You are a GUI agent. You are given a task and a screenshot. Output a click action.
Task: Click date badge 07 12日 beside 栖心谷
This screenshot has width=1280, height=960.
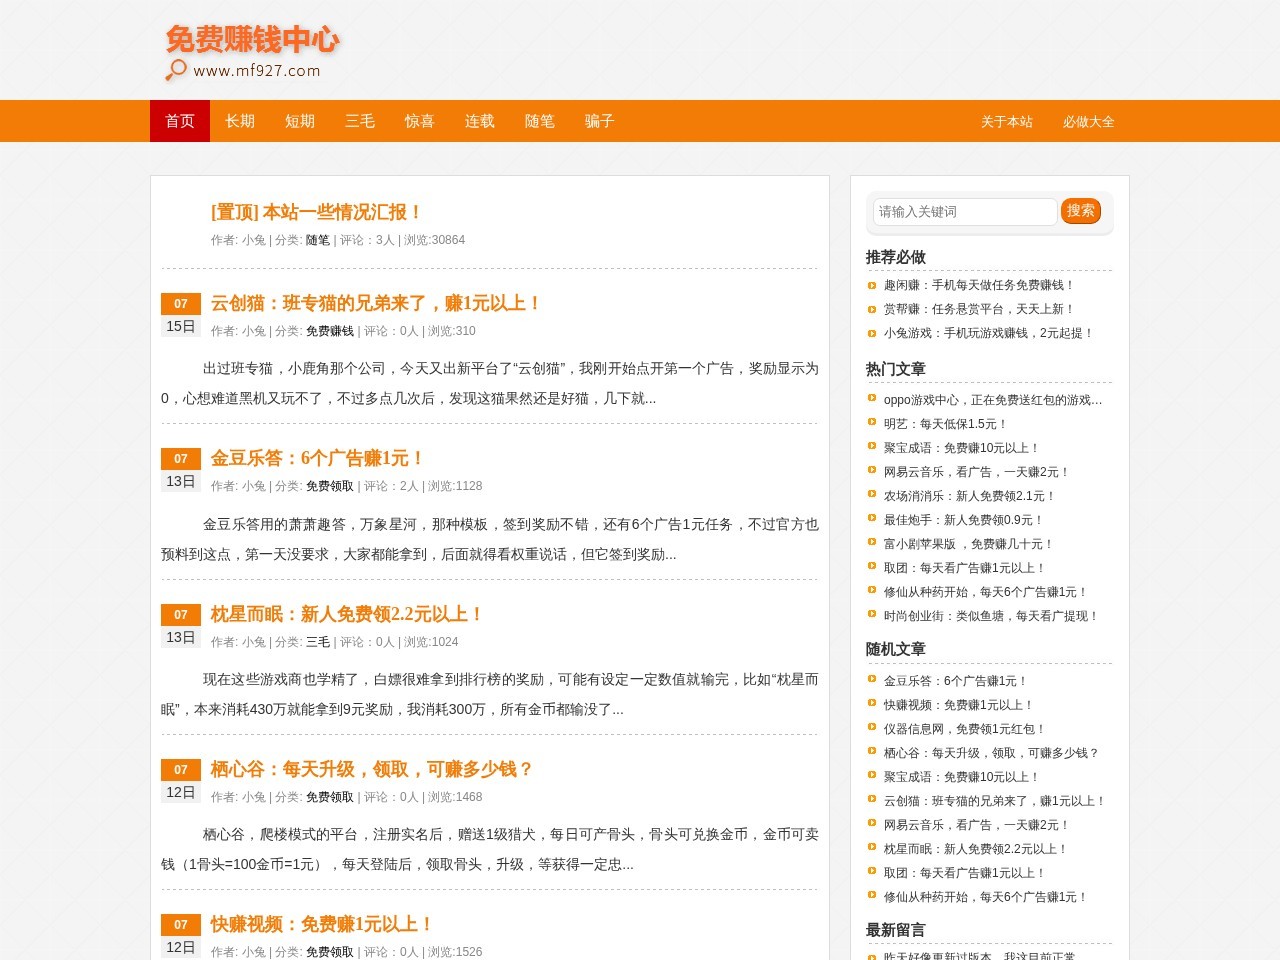point(181,781)
